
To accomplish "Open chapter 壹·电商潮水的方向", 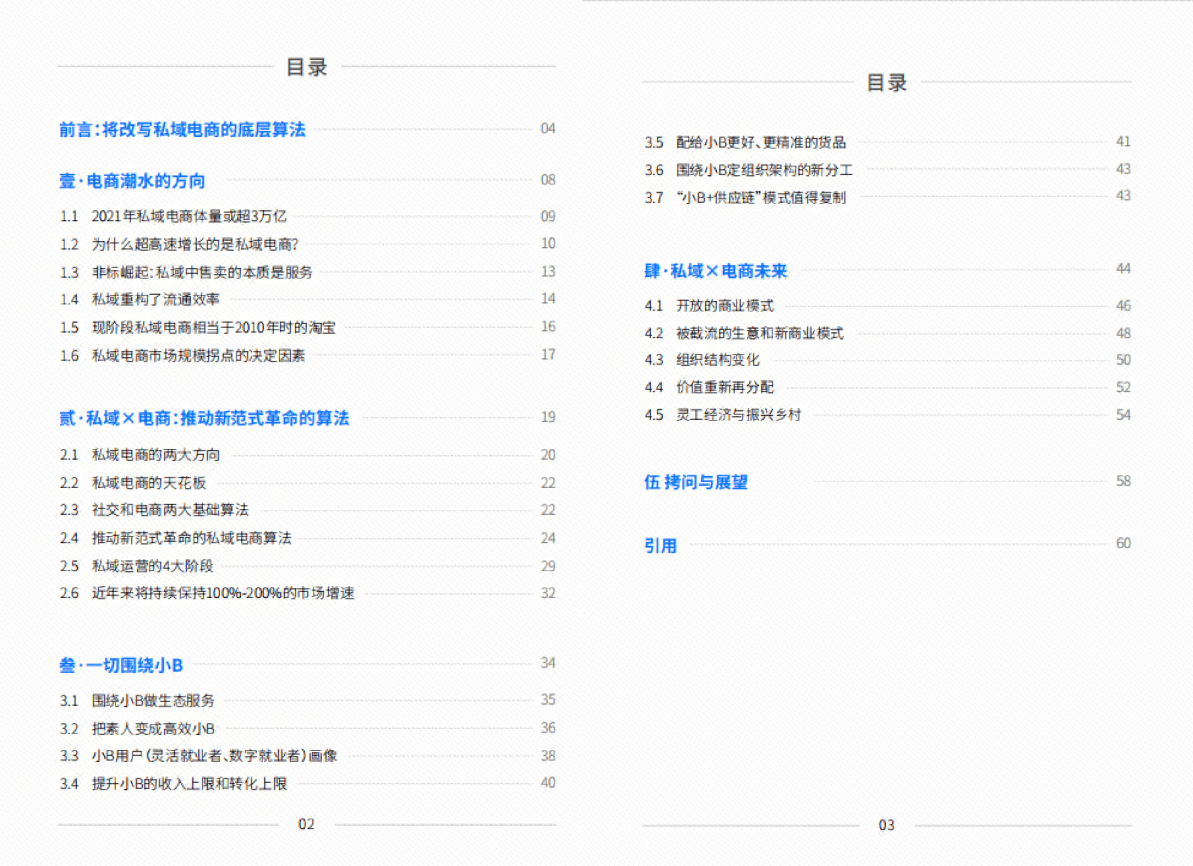I will [130, 181].
